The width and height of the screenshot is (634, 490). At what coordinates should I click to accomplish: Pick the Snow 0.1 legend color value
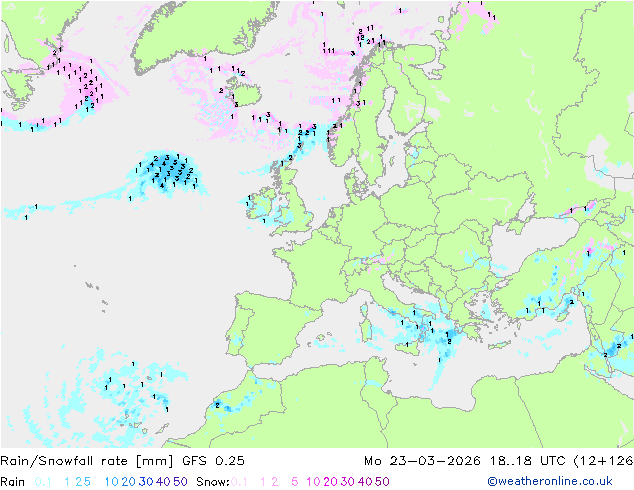coord(239,482)
